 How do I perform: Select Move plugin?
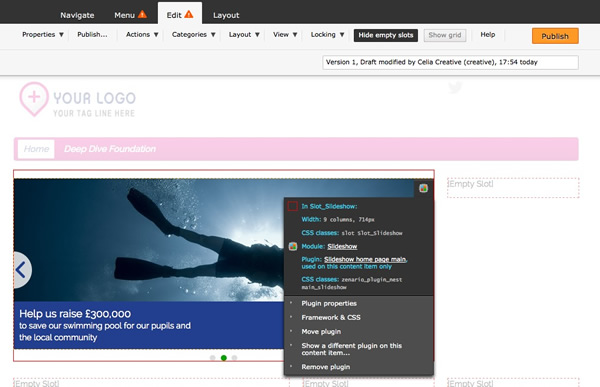321,331
